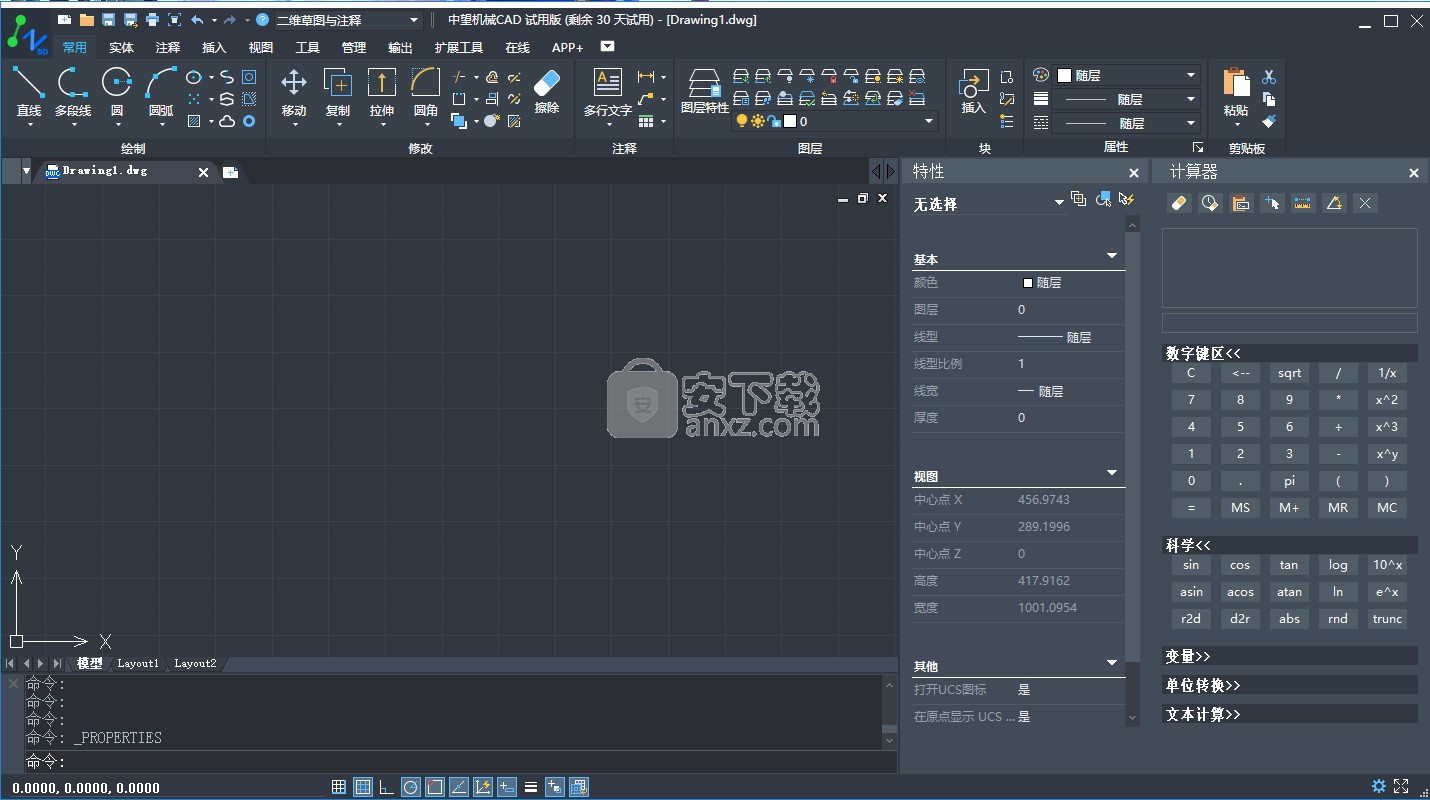1430x800 pixels.
Task: Open the 扩展工具 ribbon tab
Action: (x=459, y=47)
